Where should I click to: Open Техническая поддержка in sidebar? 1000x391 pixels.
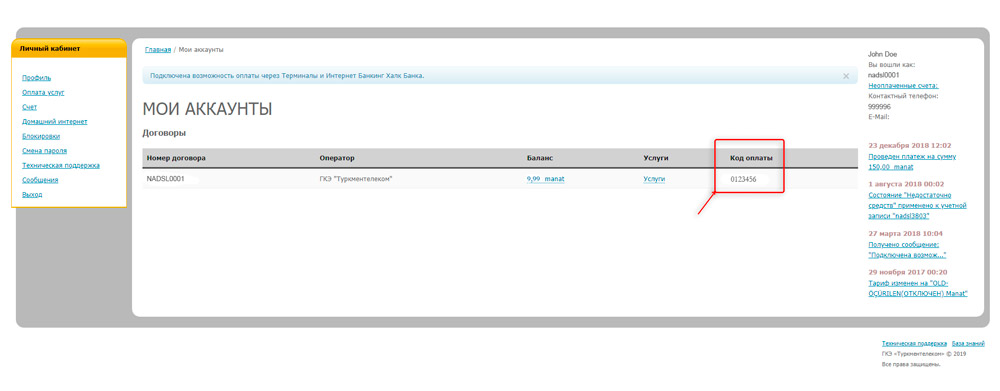click(x=61, y=166)
